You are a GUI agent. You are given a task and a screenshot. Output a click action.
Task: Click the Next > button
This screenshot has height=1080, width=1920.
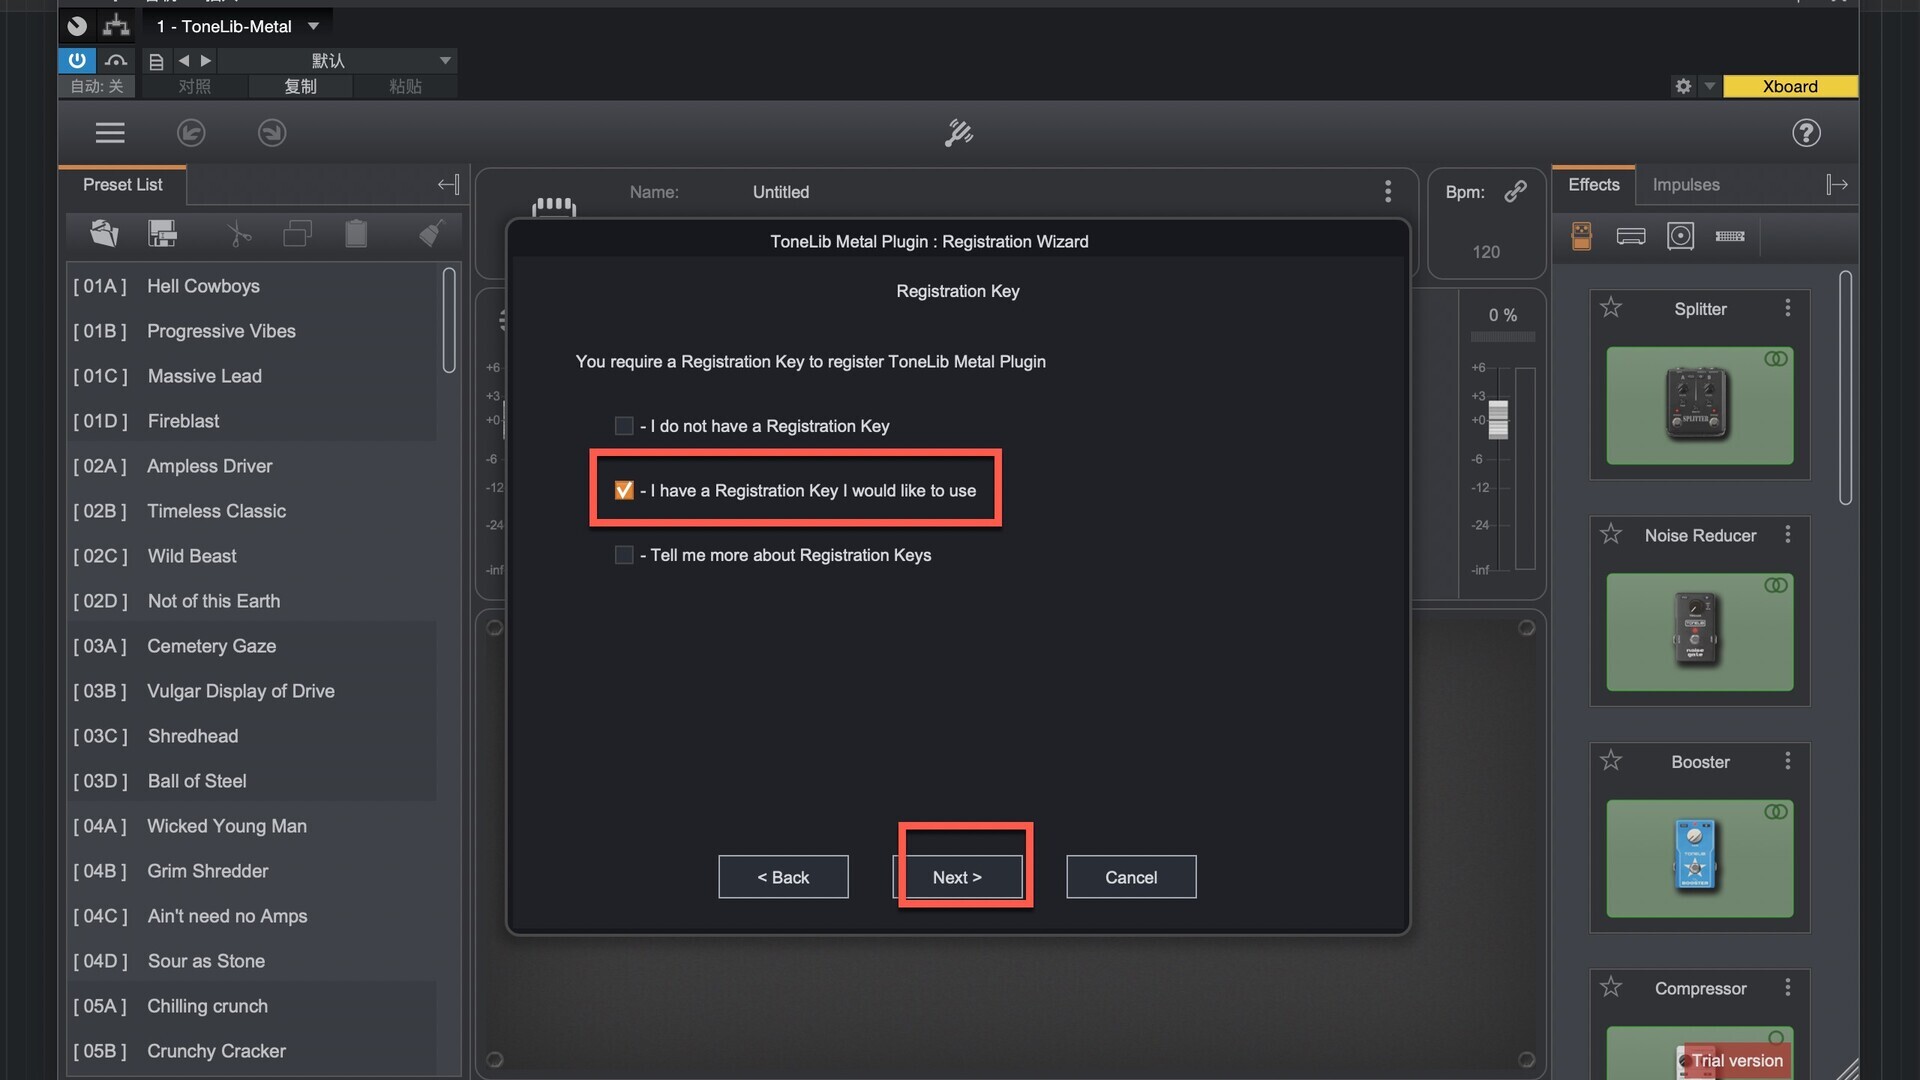(957, 877)
